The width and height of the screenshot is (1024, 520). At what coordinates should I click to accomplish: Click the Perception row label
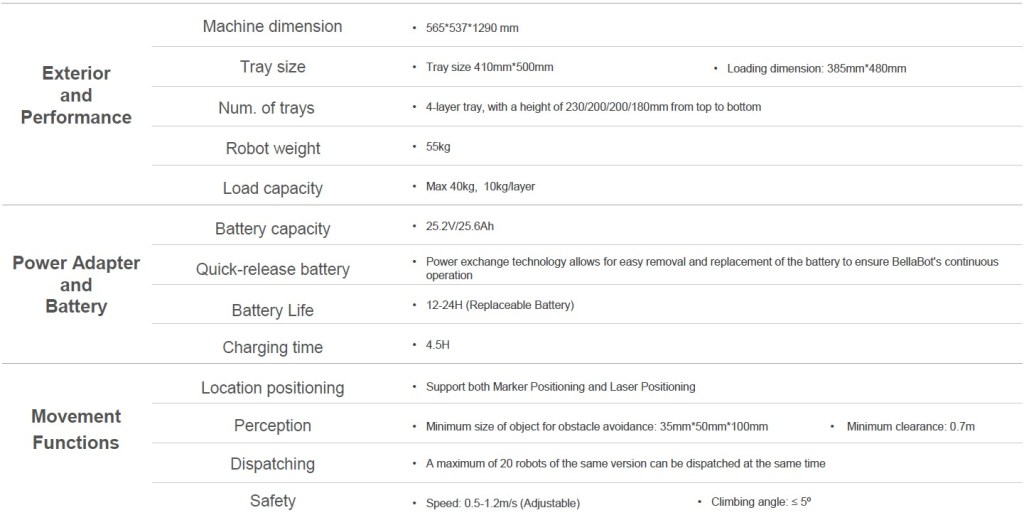[x=272, y=425]
